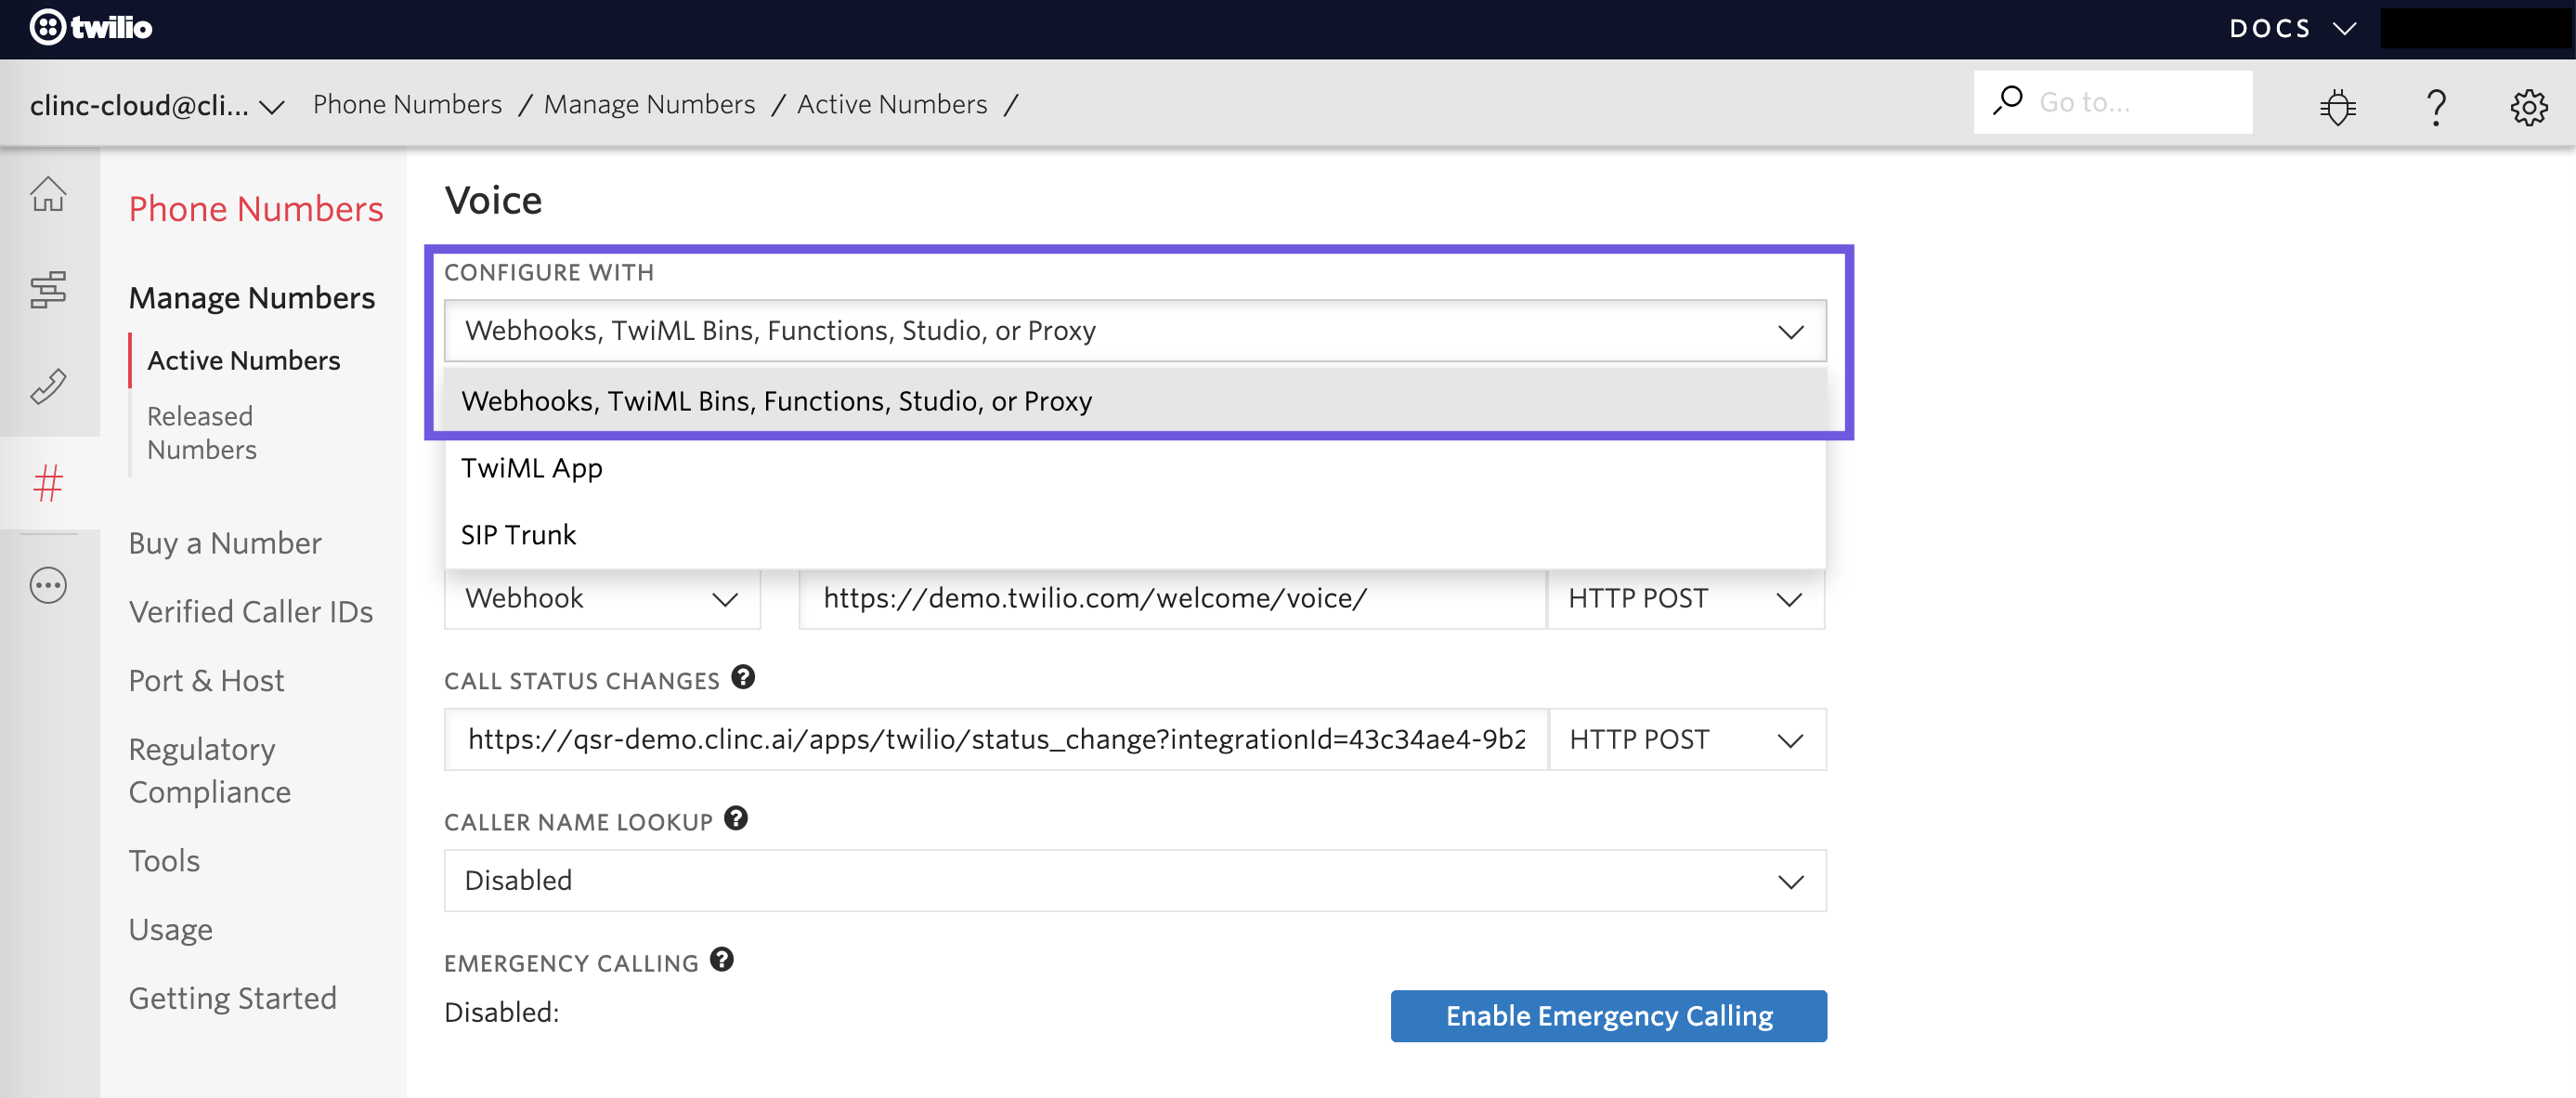
Task: Collapse the Configure With dropdown
Action: pyautogui.click(x=1135, y=330)
